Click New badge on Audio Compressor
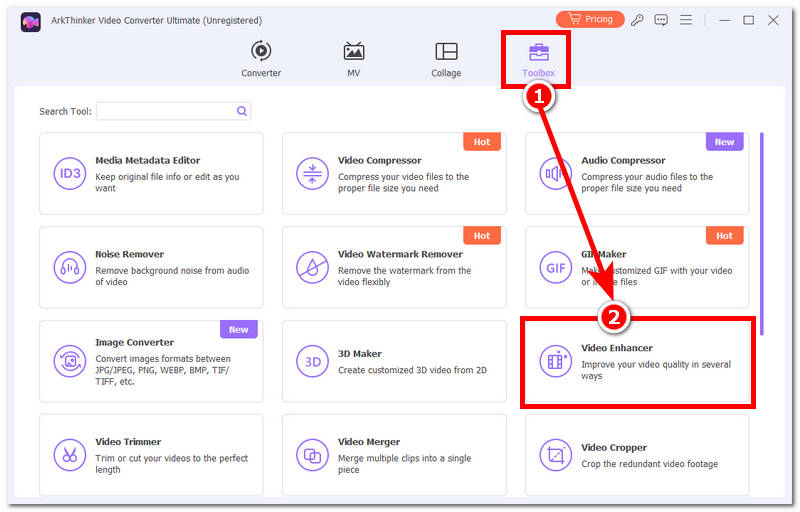The image size is (800, 512). pyautogui.click(x=724, y=142)
